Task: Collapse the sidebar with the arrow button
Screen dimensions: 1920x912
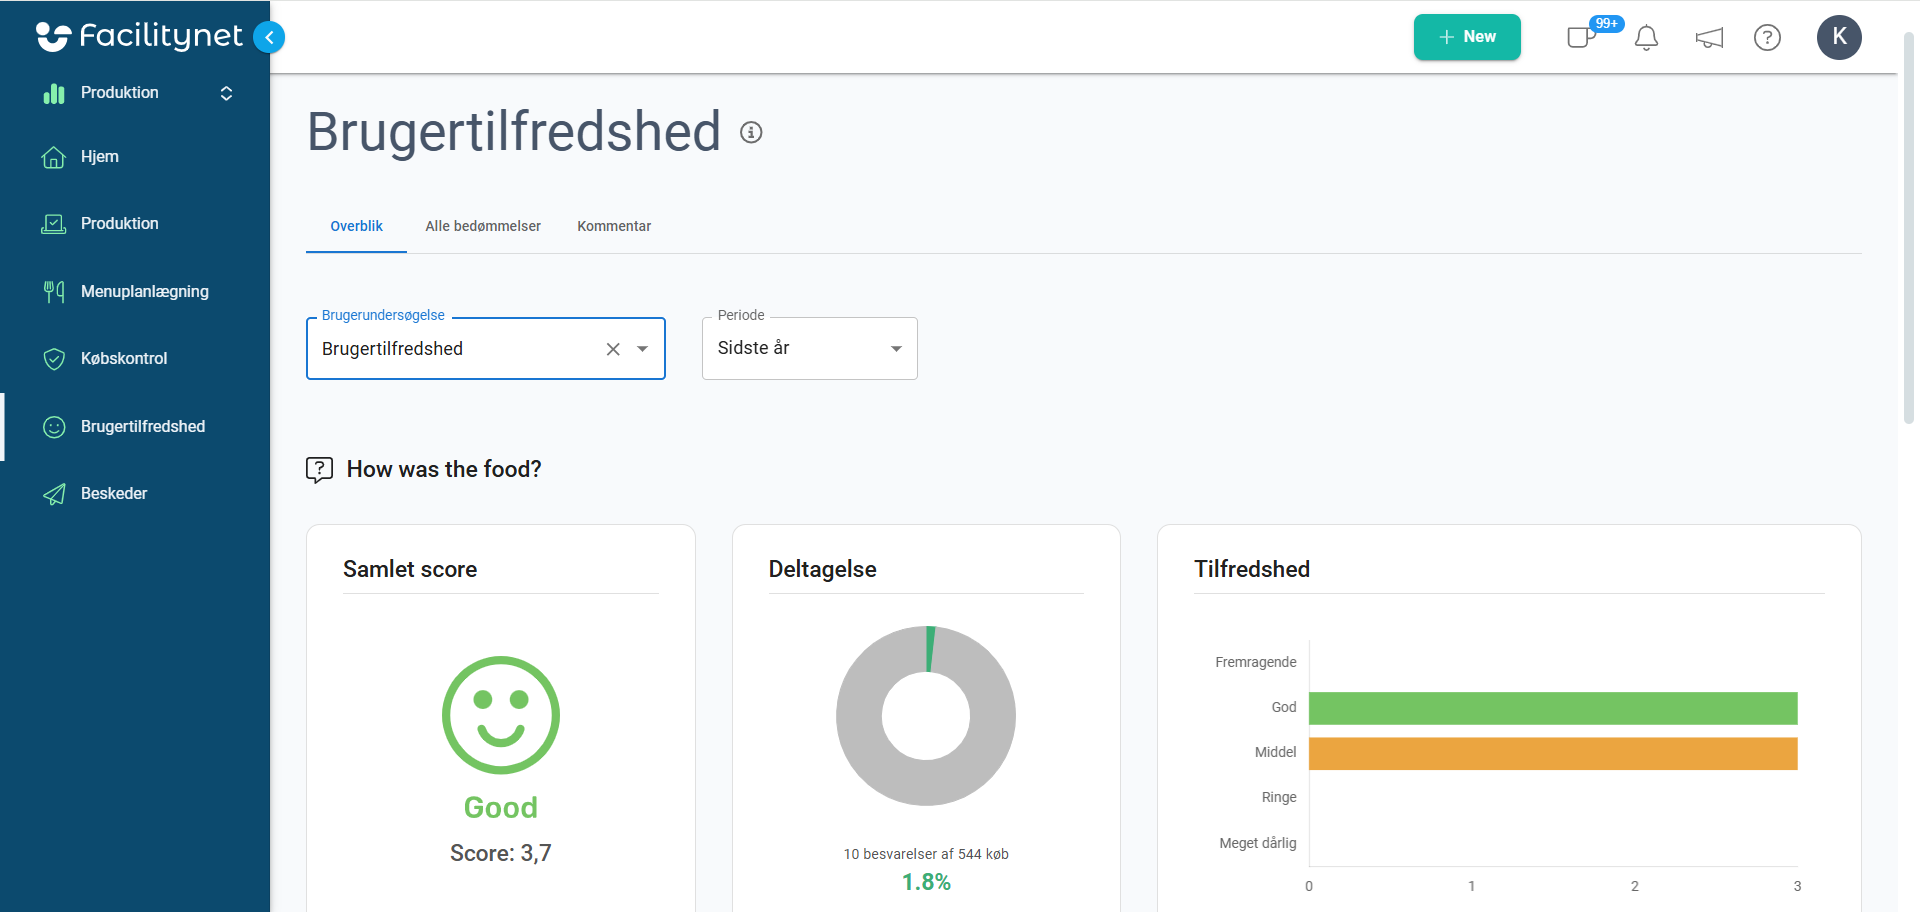Action: point(269,37)
